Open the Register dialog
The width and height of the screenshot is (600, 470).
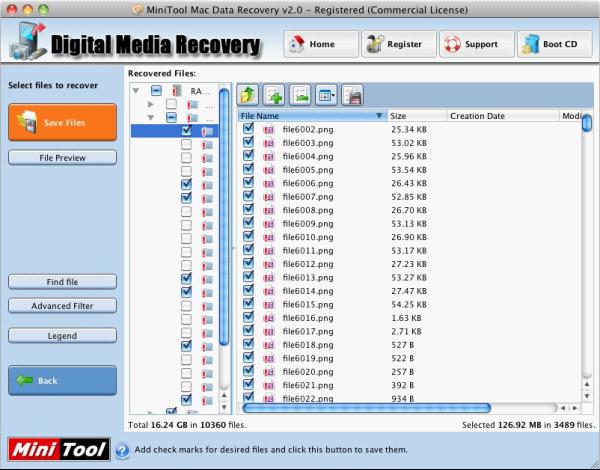point(399,44)
